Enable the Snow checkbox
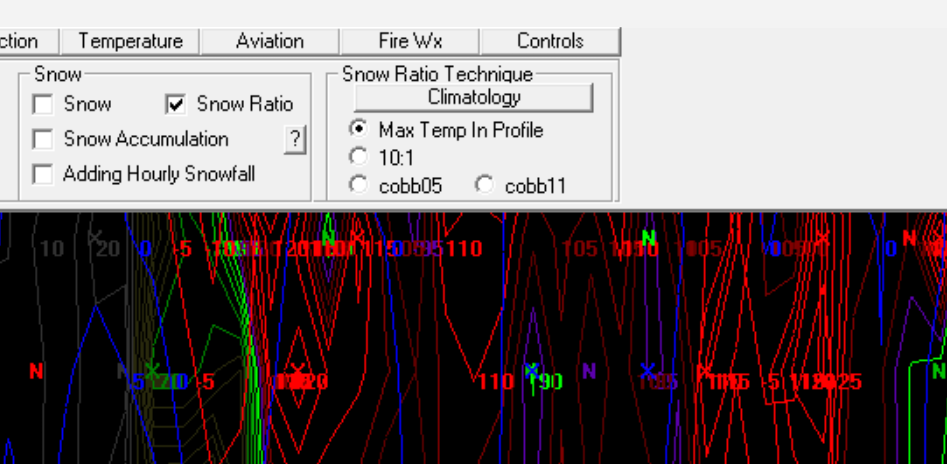This screenshot has height=464, width=947. [43, 105]
